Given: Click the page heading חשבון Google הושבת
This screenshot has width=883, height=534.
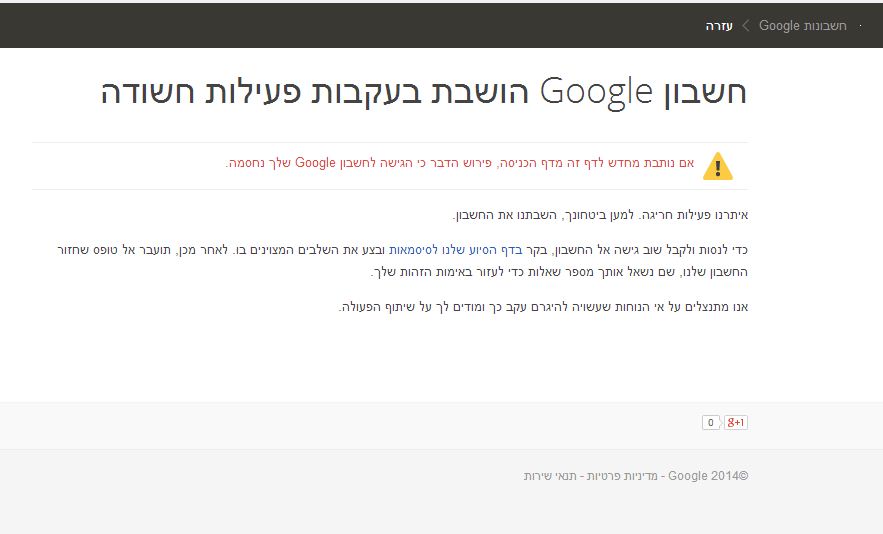Looking at the screenshot, I should [x=424, y=92].
